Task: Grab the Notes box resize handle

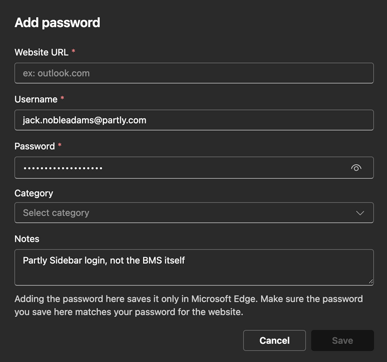Action: [371, 282]
